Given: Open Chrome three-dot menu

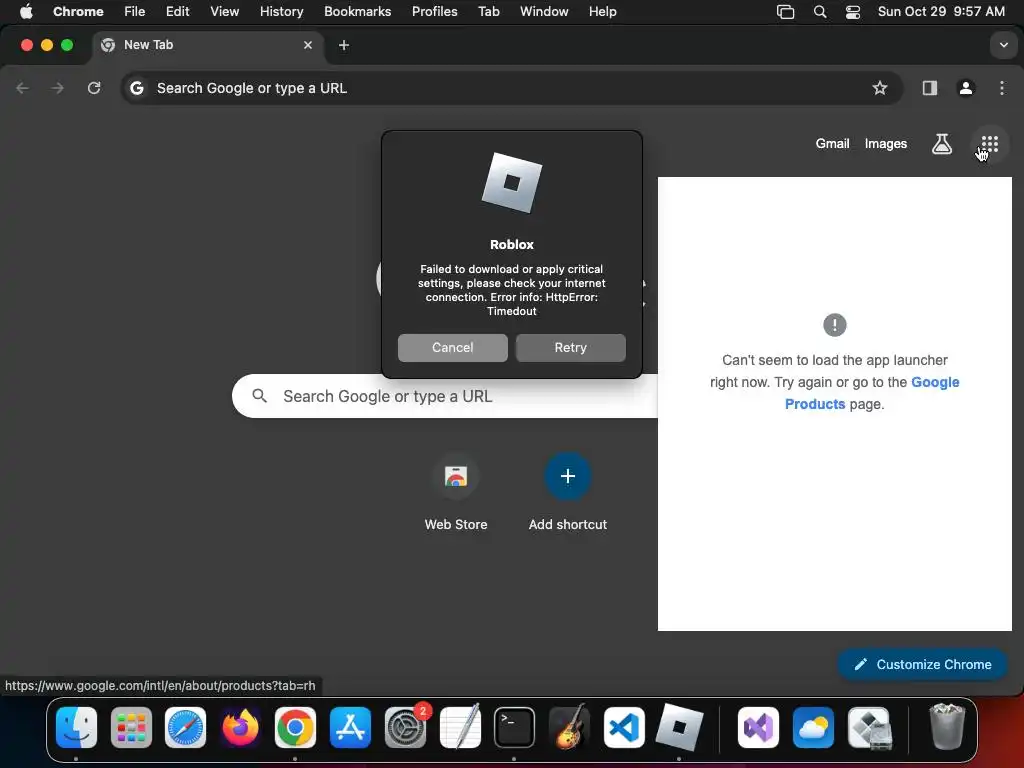Looking at the screenshot, I should 1001,88.
